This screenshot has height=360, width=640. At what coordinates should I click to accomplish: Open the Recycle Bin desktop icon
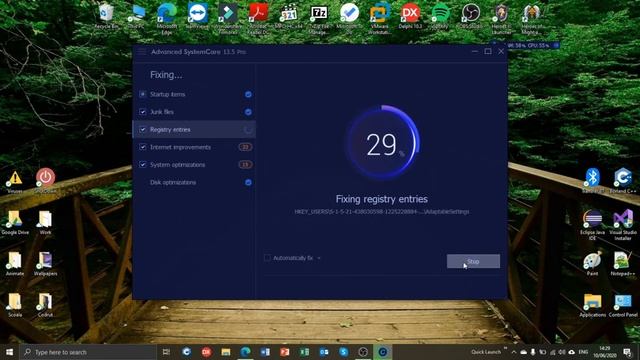106,17
